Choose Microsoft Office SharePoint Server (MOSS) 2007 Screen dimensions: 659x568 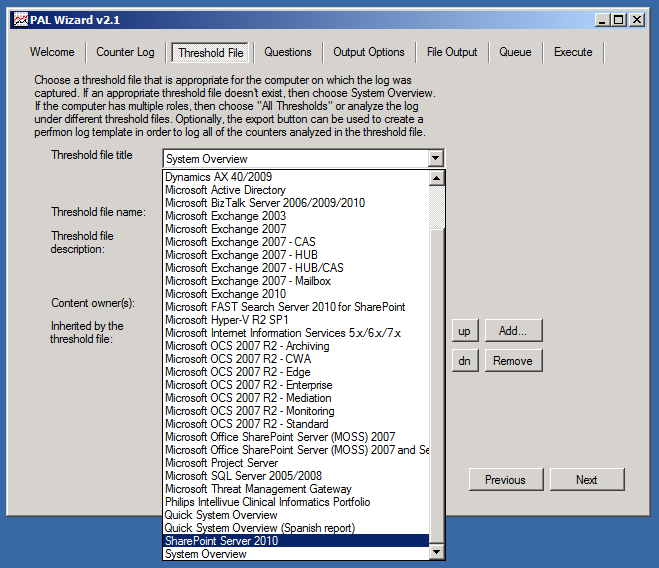[x=296, y=437]
